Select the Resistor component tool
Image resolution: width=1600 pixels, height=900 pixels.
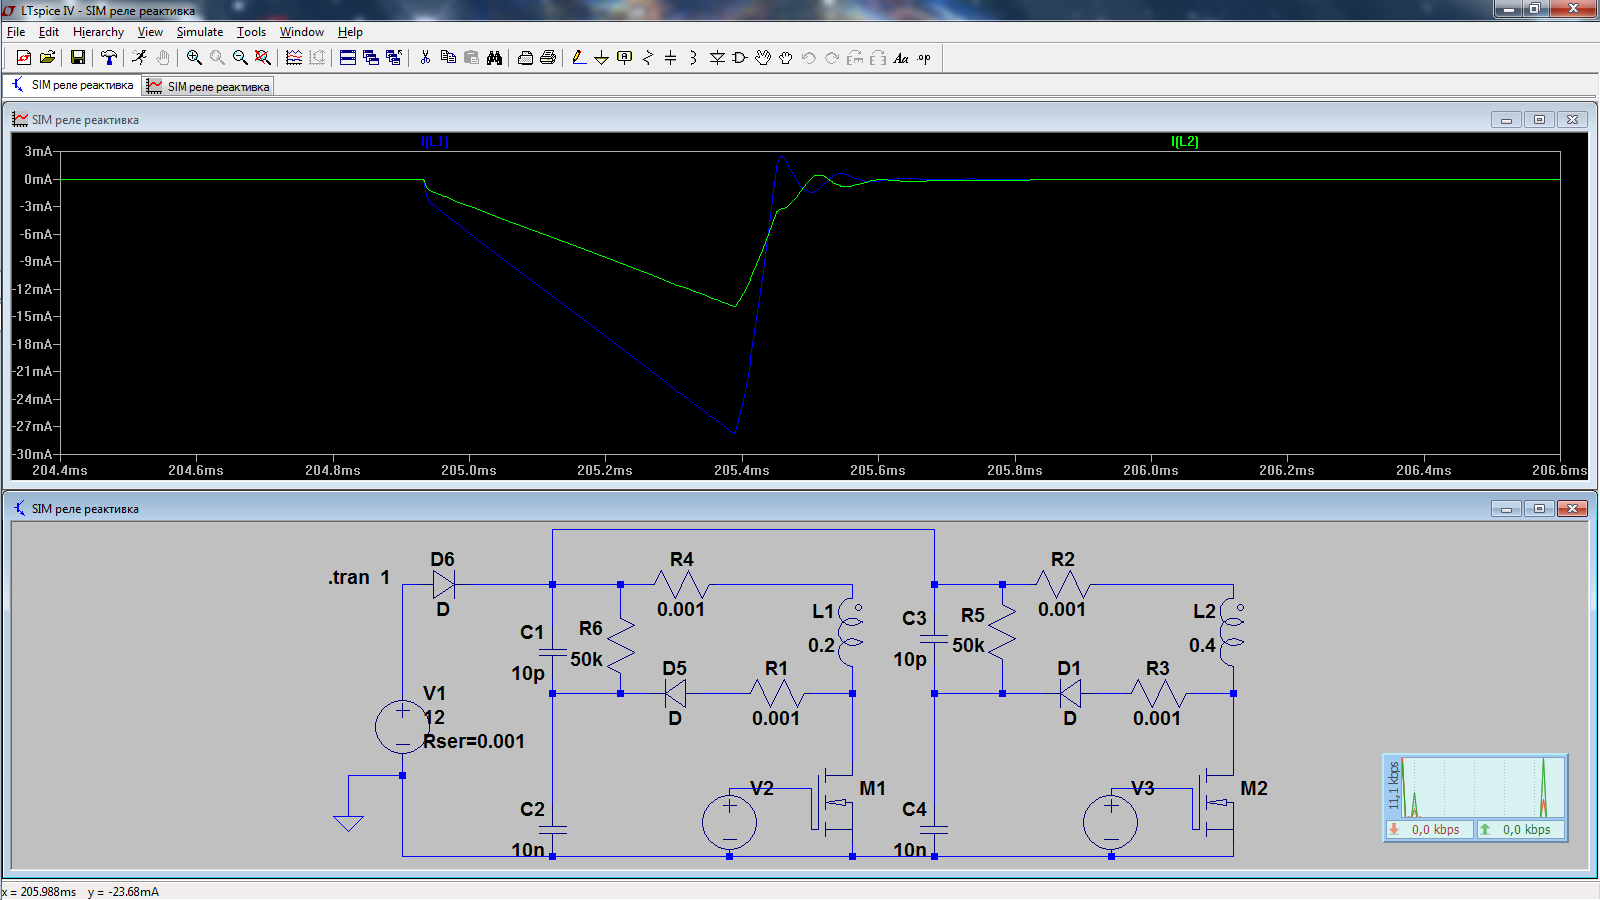pos(647,58)
